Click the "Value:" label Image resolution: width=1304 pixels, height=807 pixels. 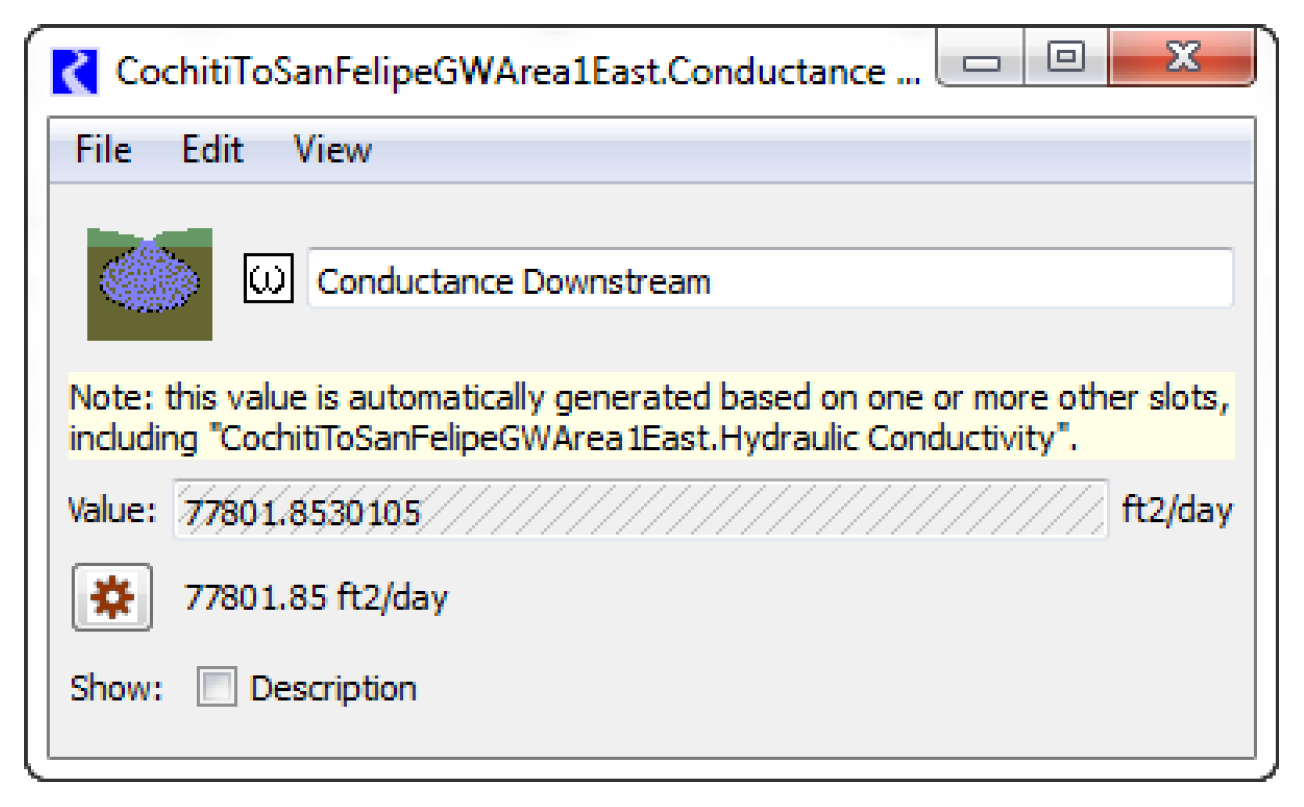(112, 511)
